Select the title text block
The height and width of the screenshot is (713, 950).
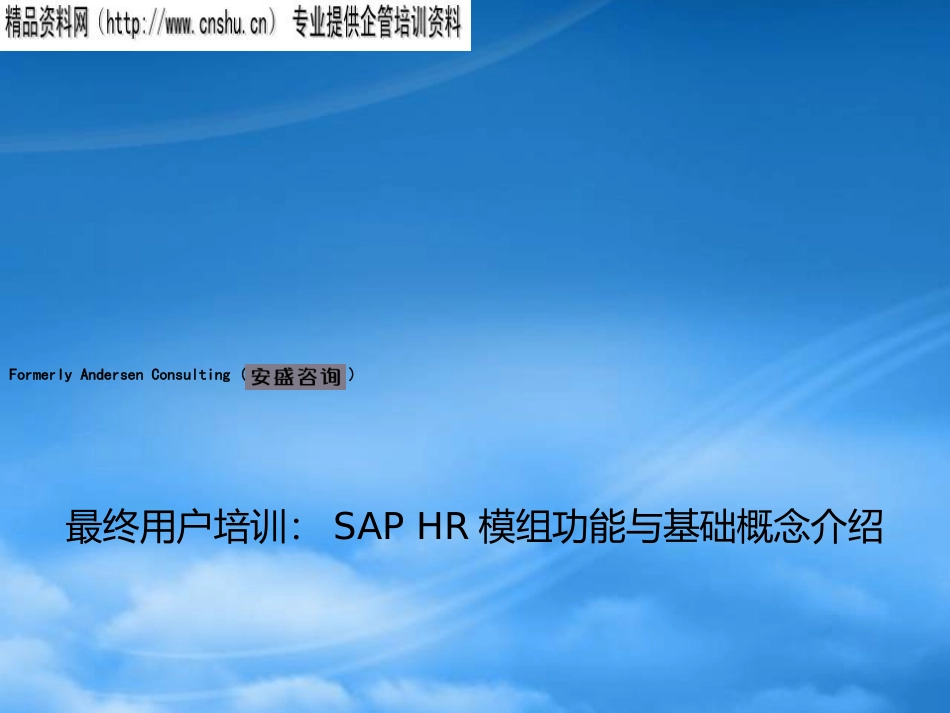475,528
